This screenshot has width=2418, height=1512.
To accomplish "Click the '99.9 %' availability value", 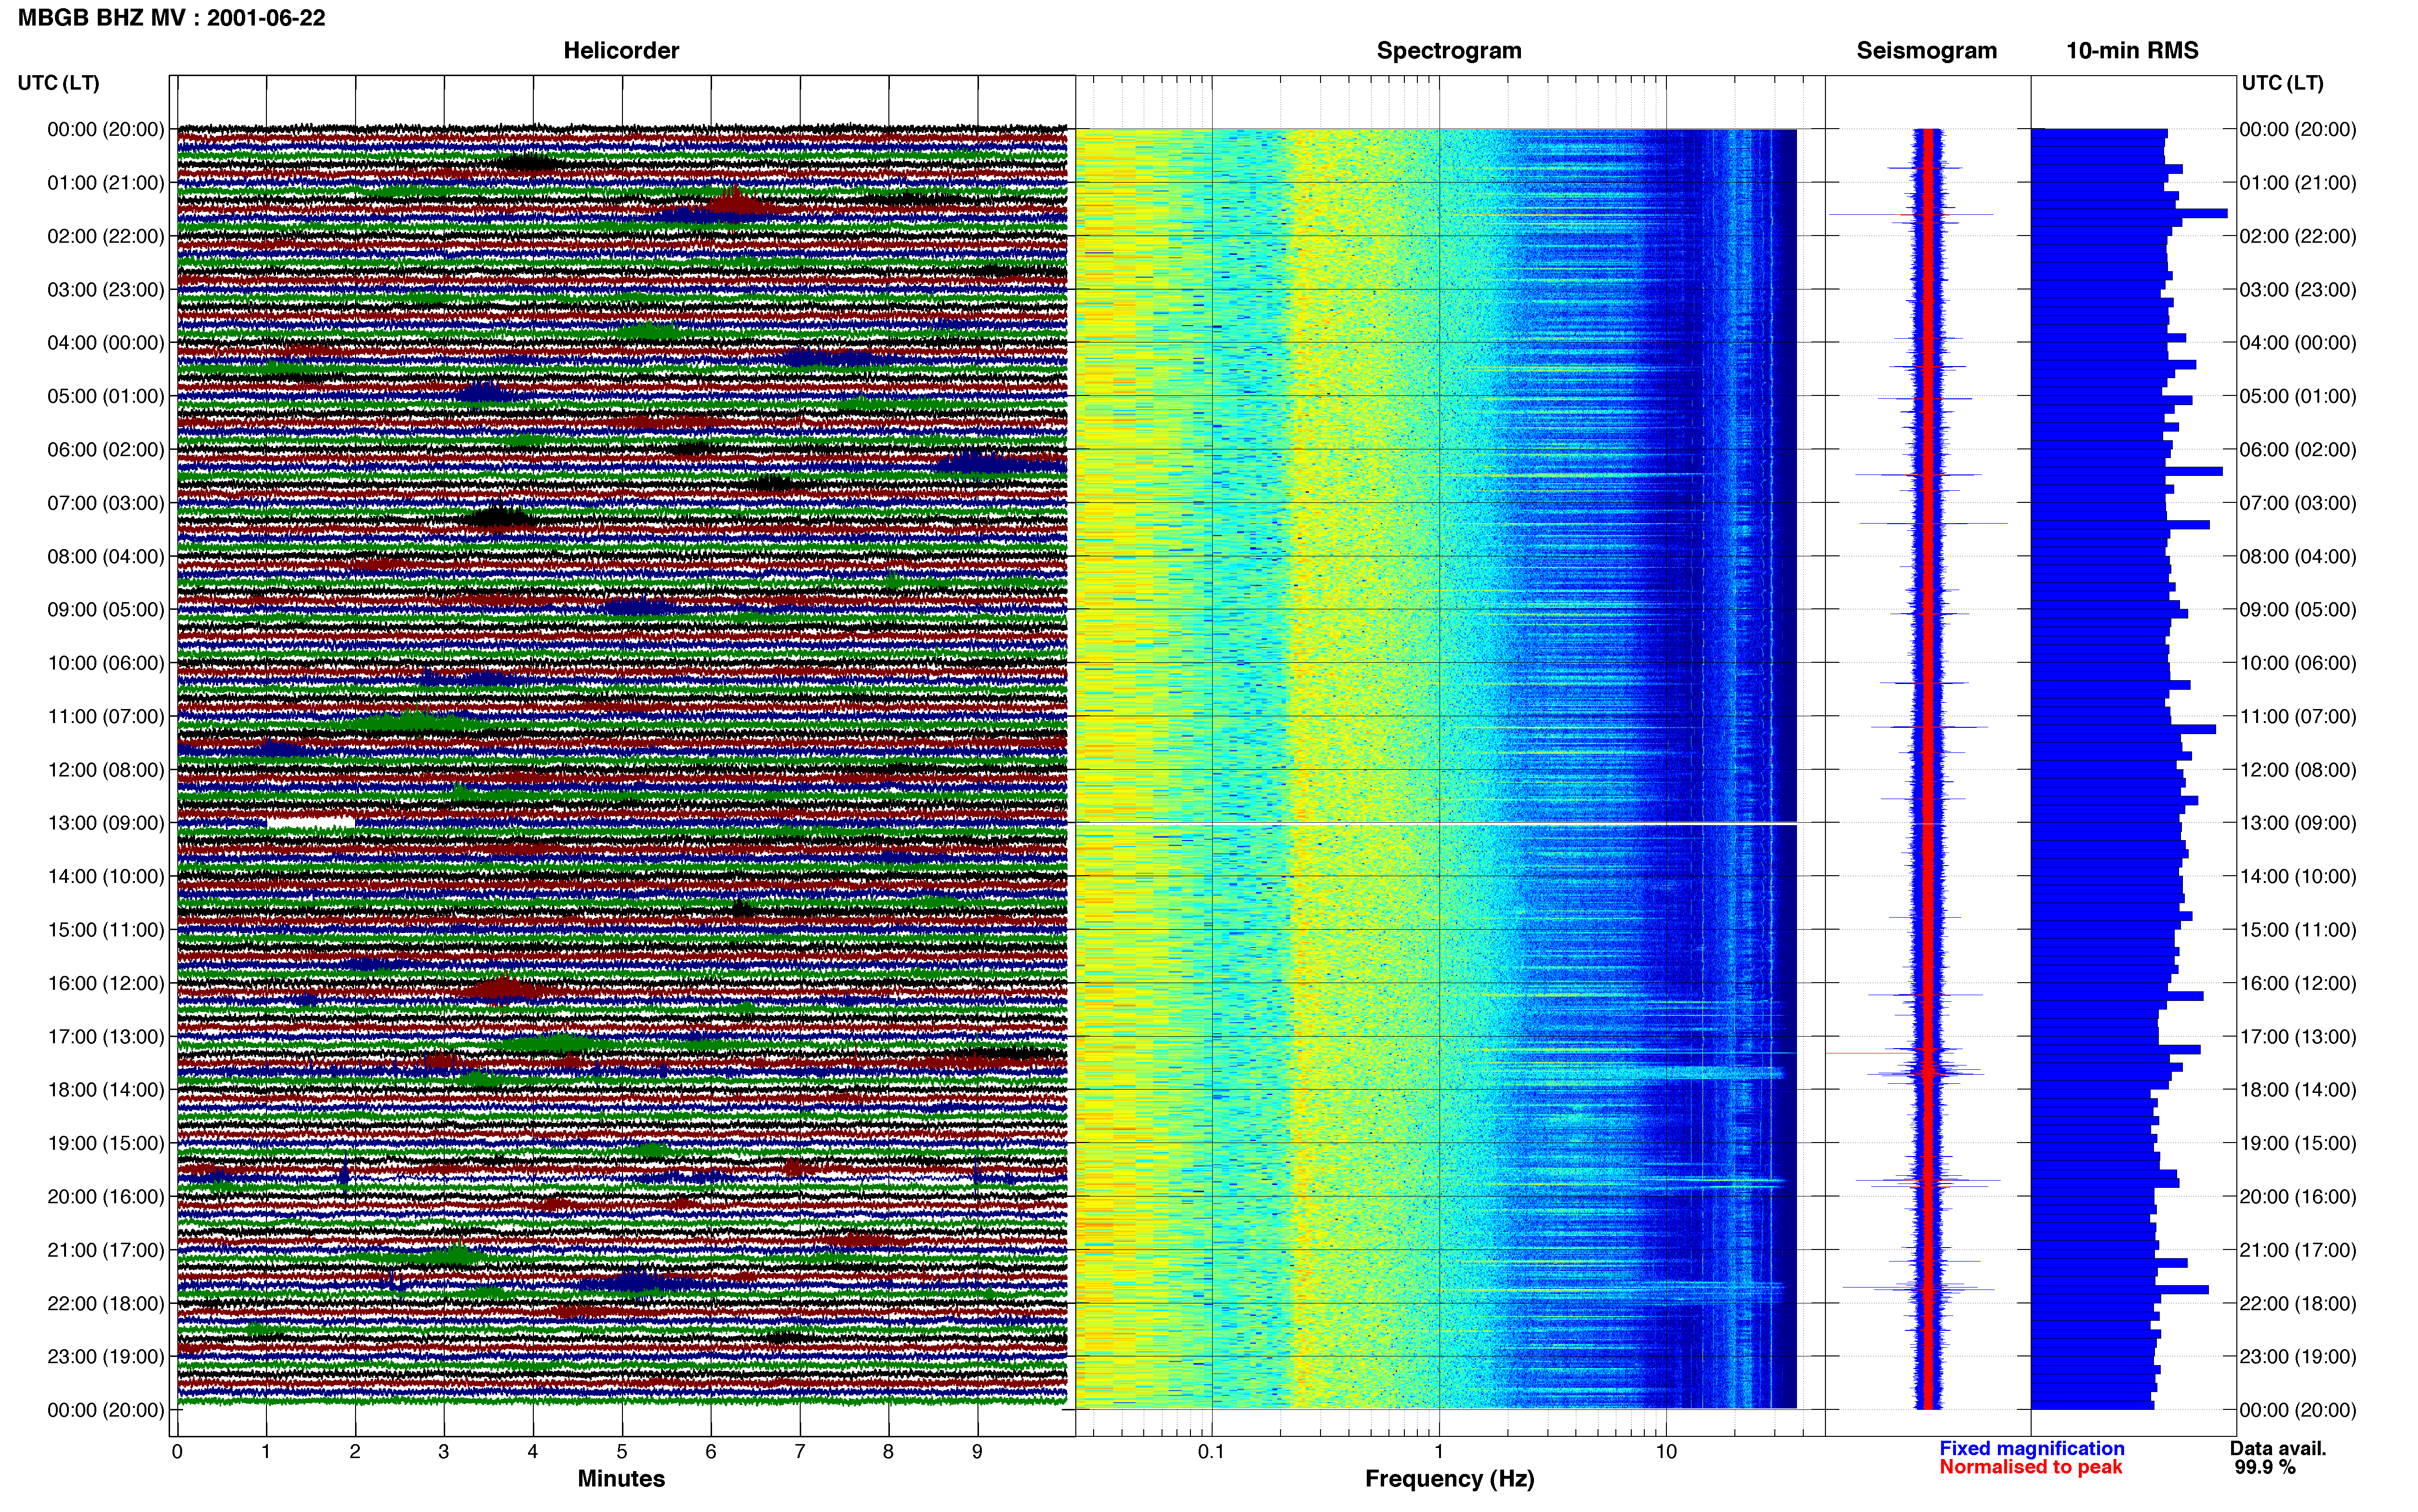I will (2265, 1467).
